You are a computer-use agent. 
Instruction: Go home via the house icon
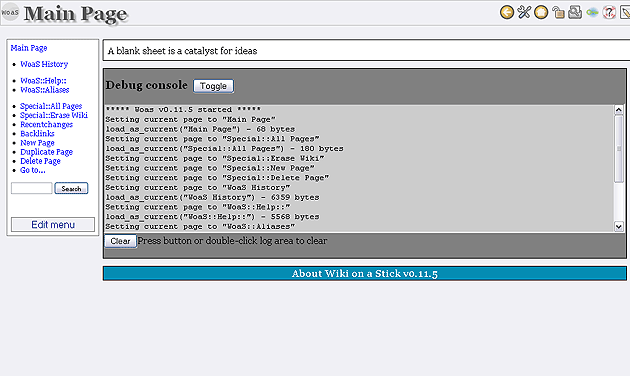click(541, 12)
